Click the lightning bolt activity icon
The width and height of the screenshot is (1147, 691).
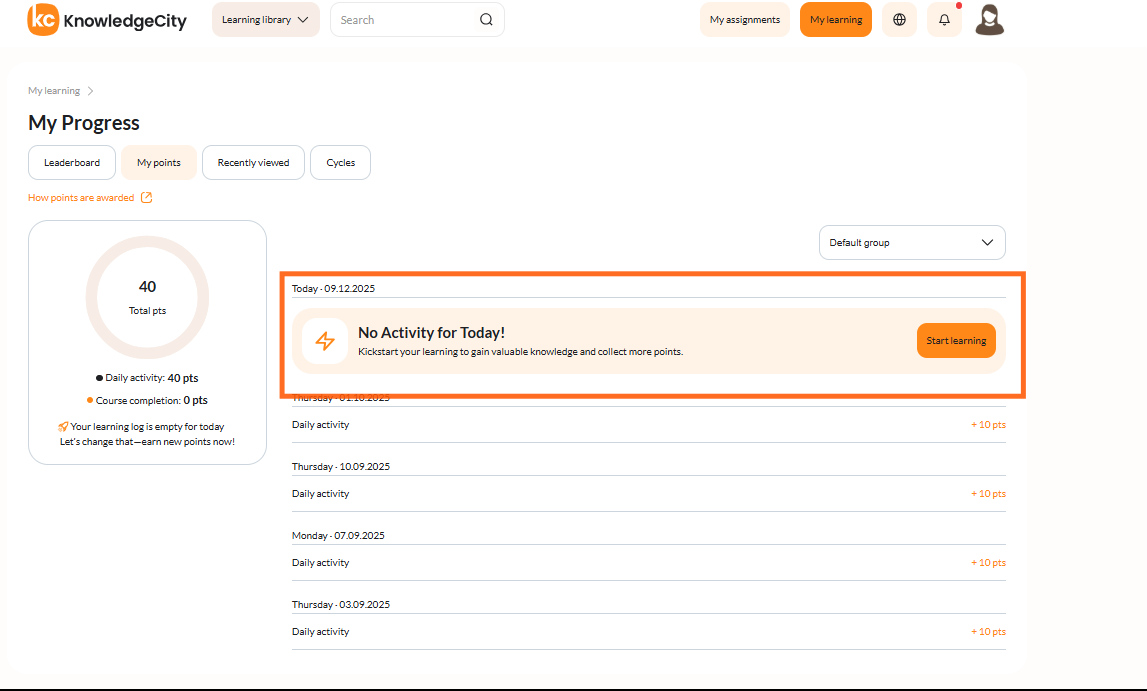pyautogui.click(x=325, y=341)
